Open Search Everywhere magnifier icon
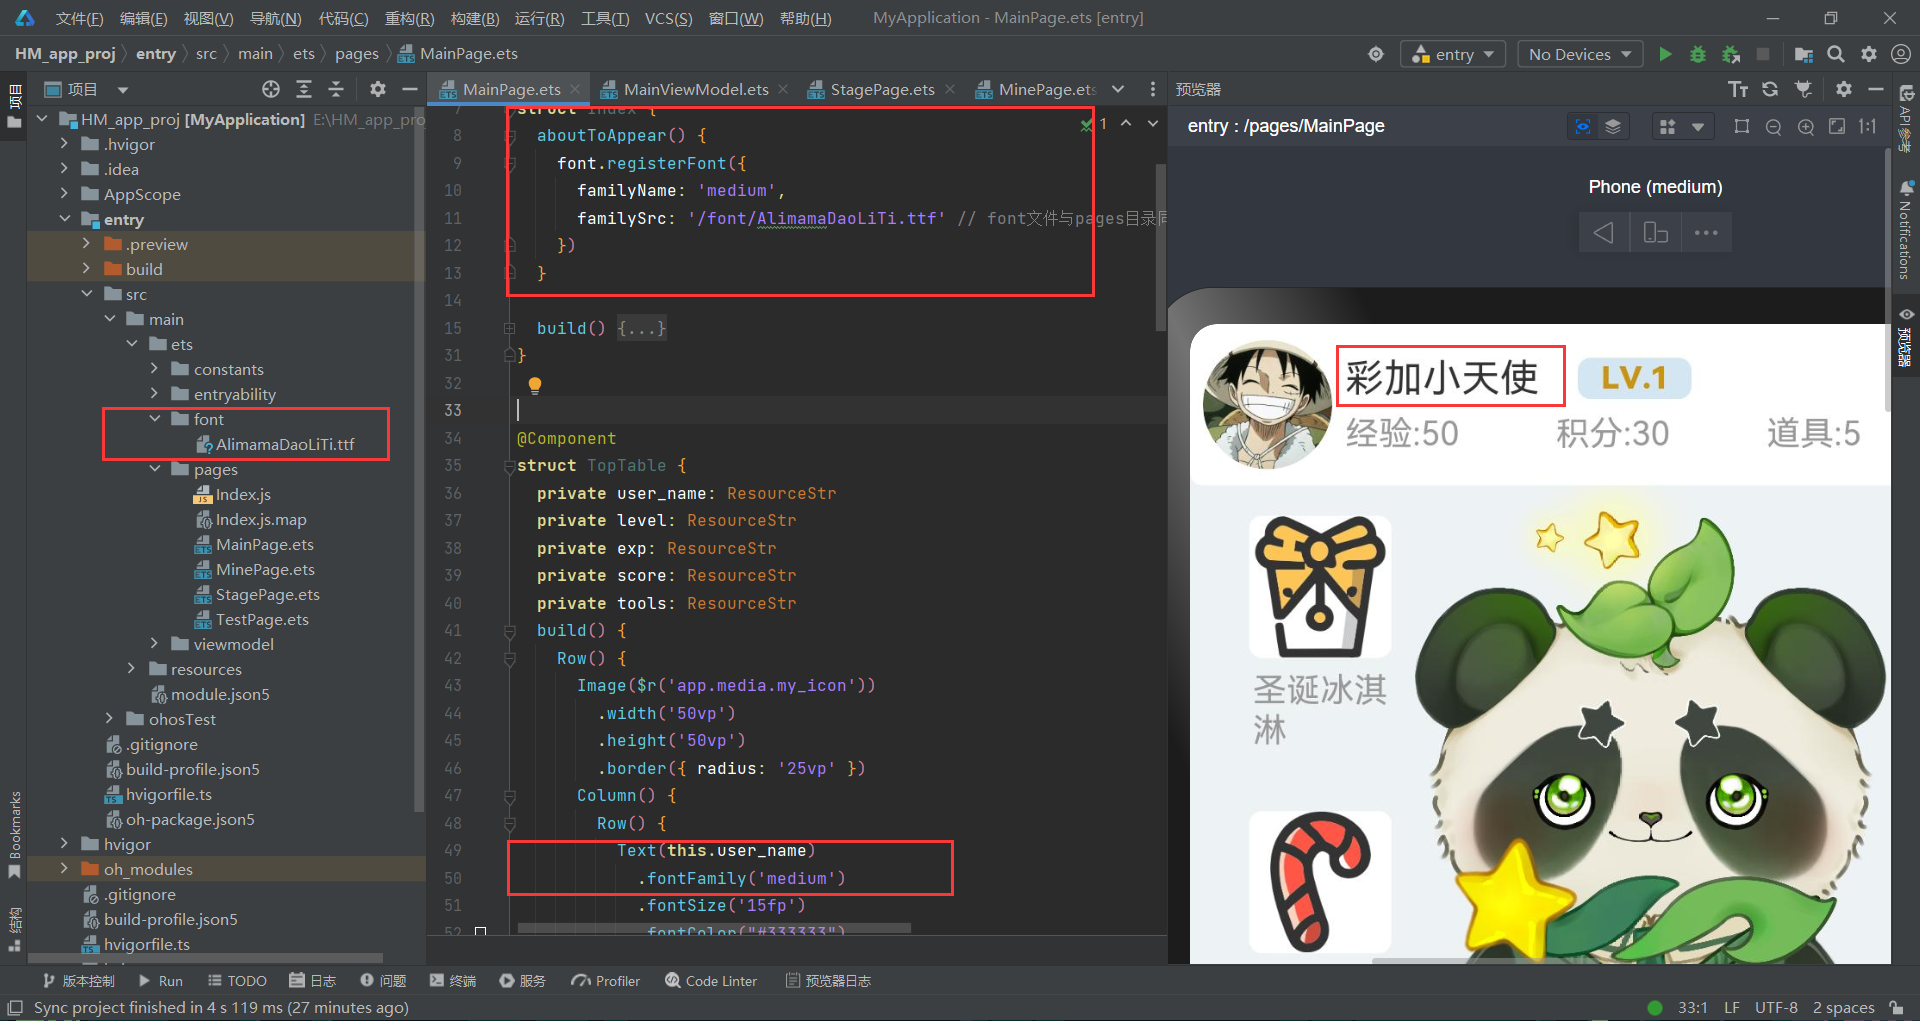Viewport: 1920px width, 1021px height. click(x=1836, y=54)
